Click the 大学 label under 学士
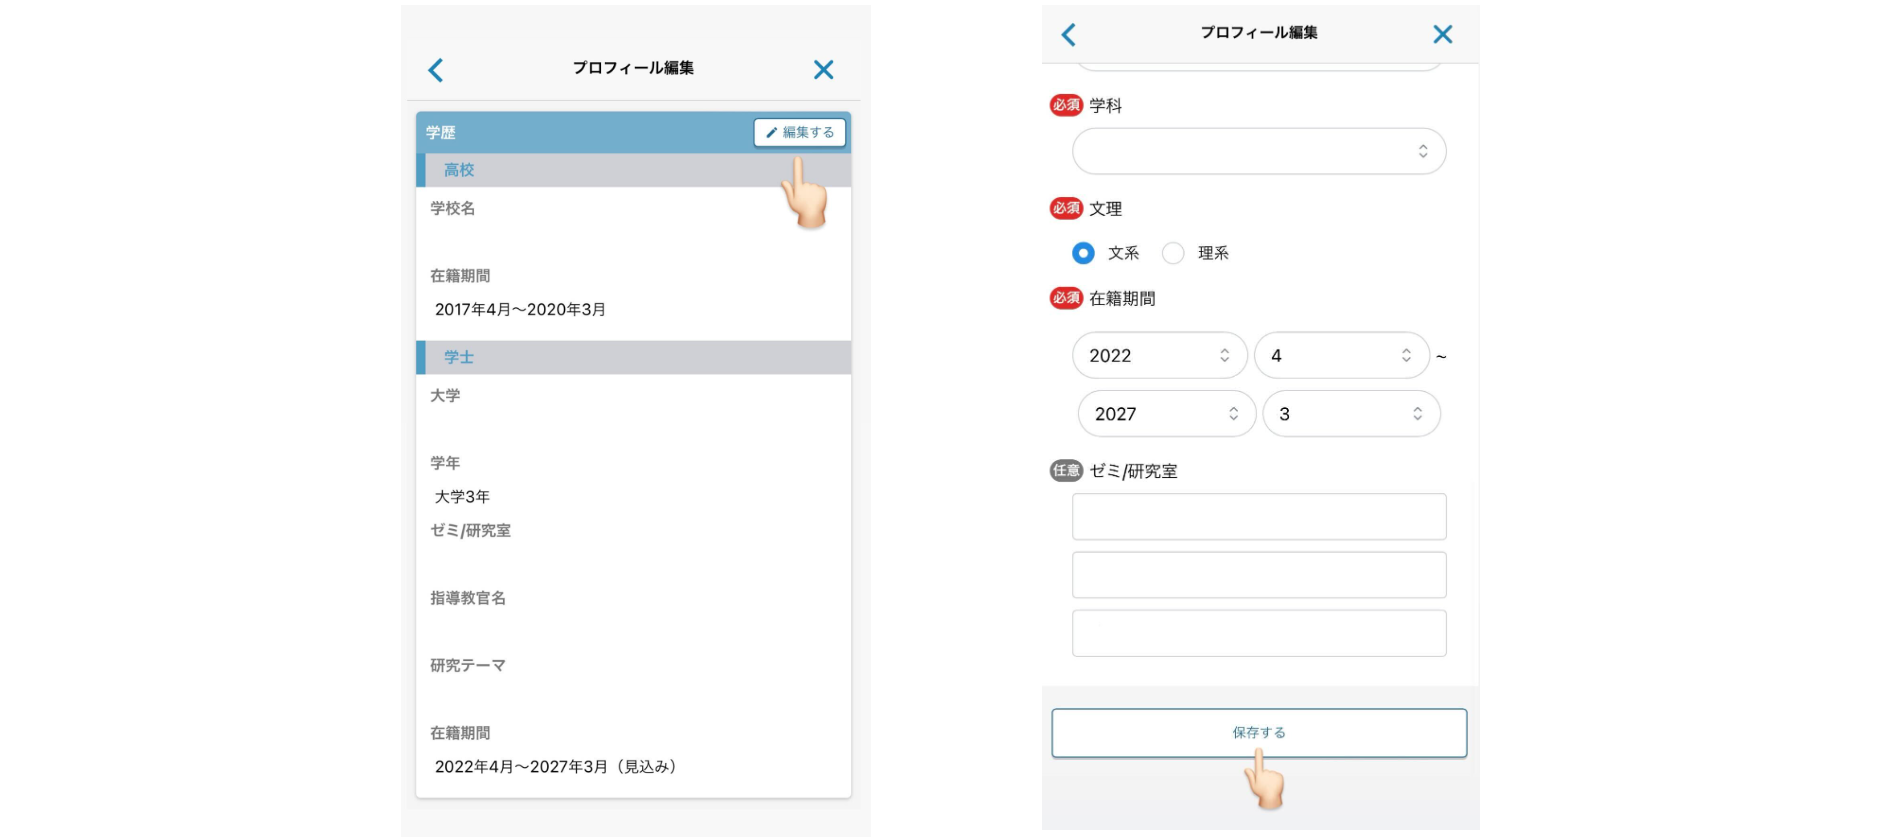1896x837 pixels. point(445,395)
